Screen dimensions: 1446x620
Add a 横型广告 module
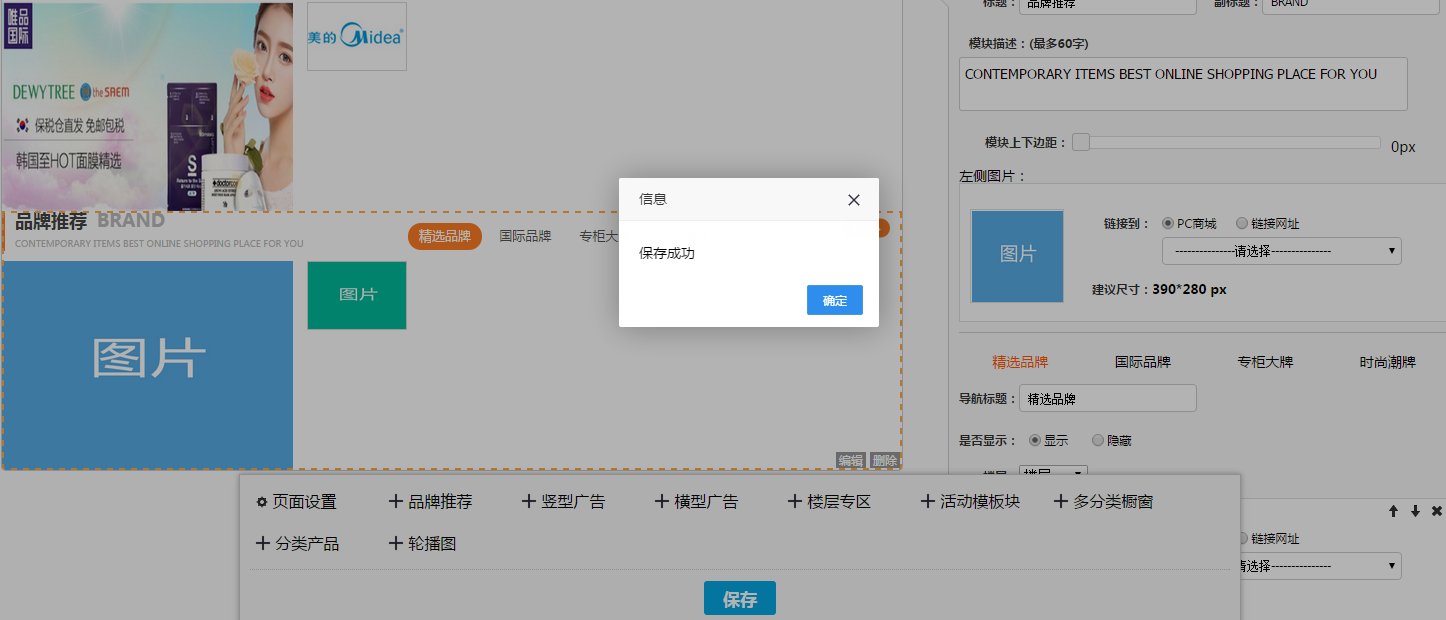[696, 502]
